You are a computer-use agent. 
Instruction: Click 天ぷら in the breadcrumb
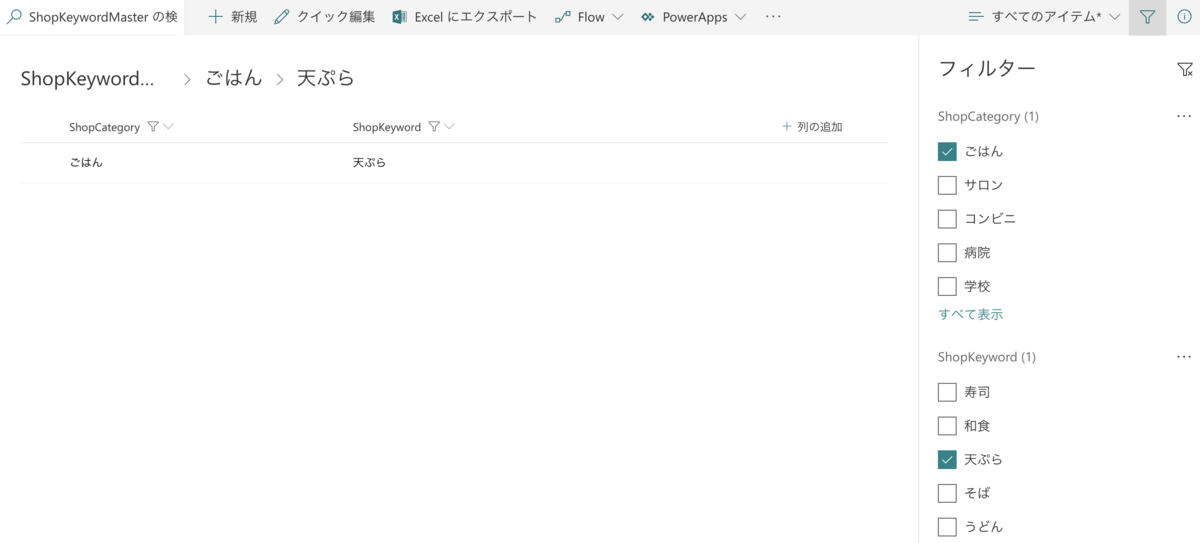pyautogui.click(x=326, y=78)
